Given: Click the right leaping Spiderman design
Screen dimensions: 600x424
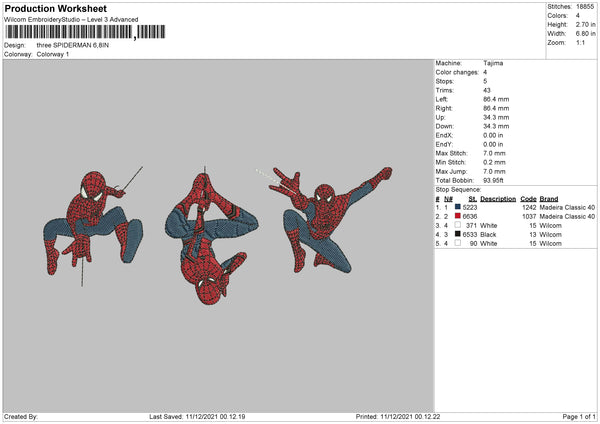Looking at the screenshot, I should coord(325,220).
